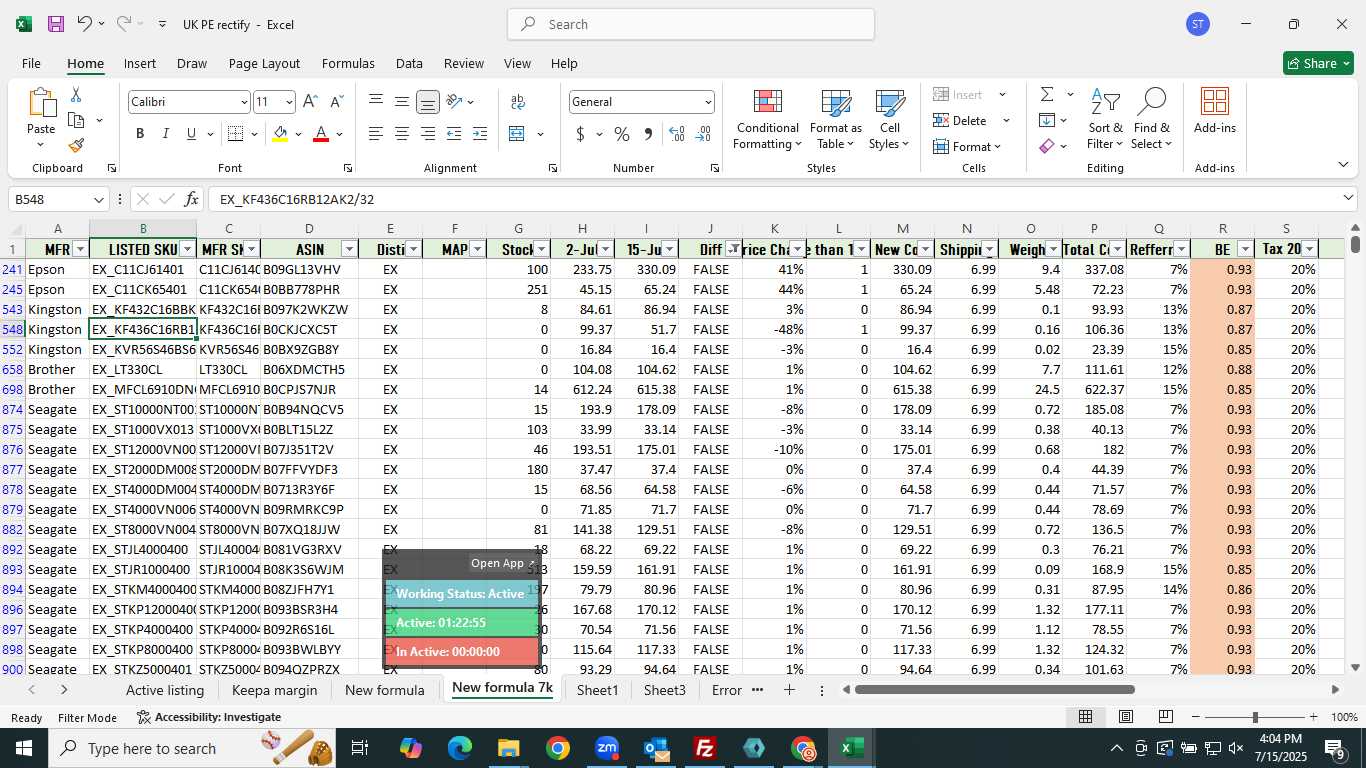1366x768 pixels.
Task: Open filter dropdown for BE column
Action: (x=1245, y=249)
